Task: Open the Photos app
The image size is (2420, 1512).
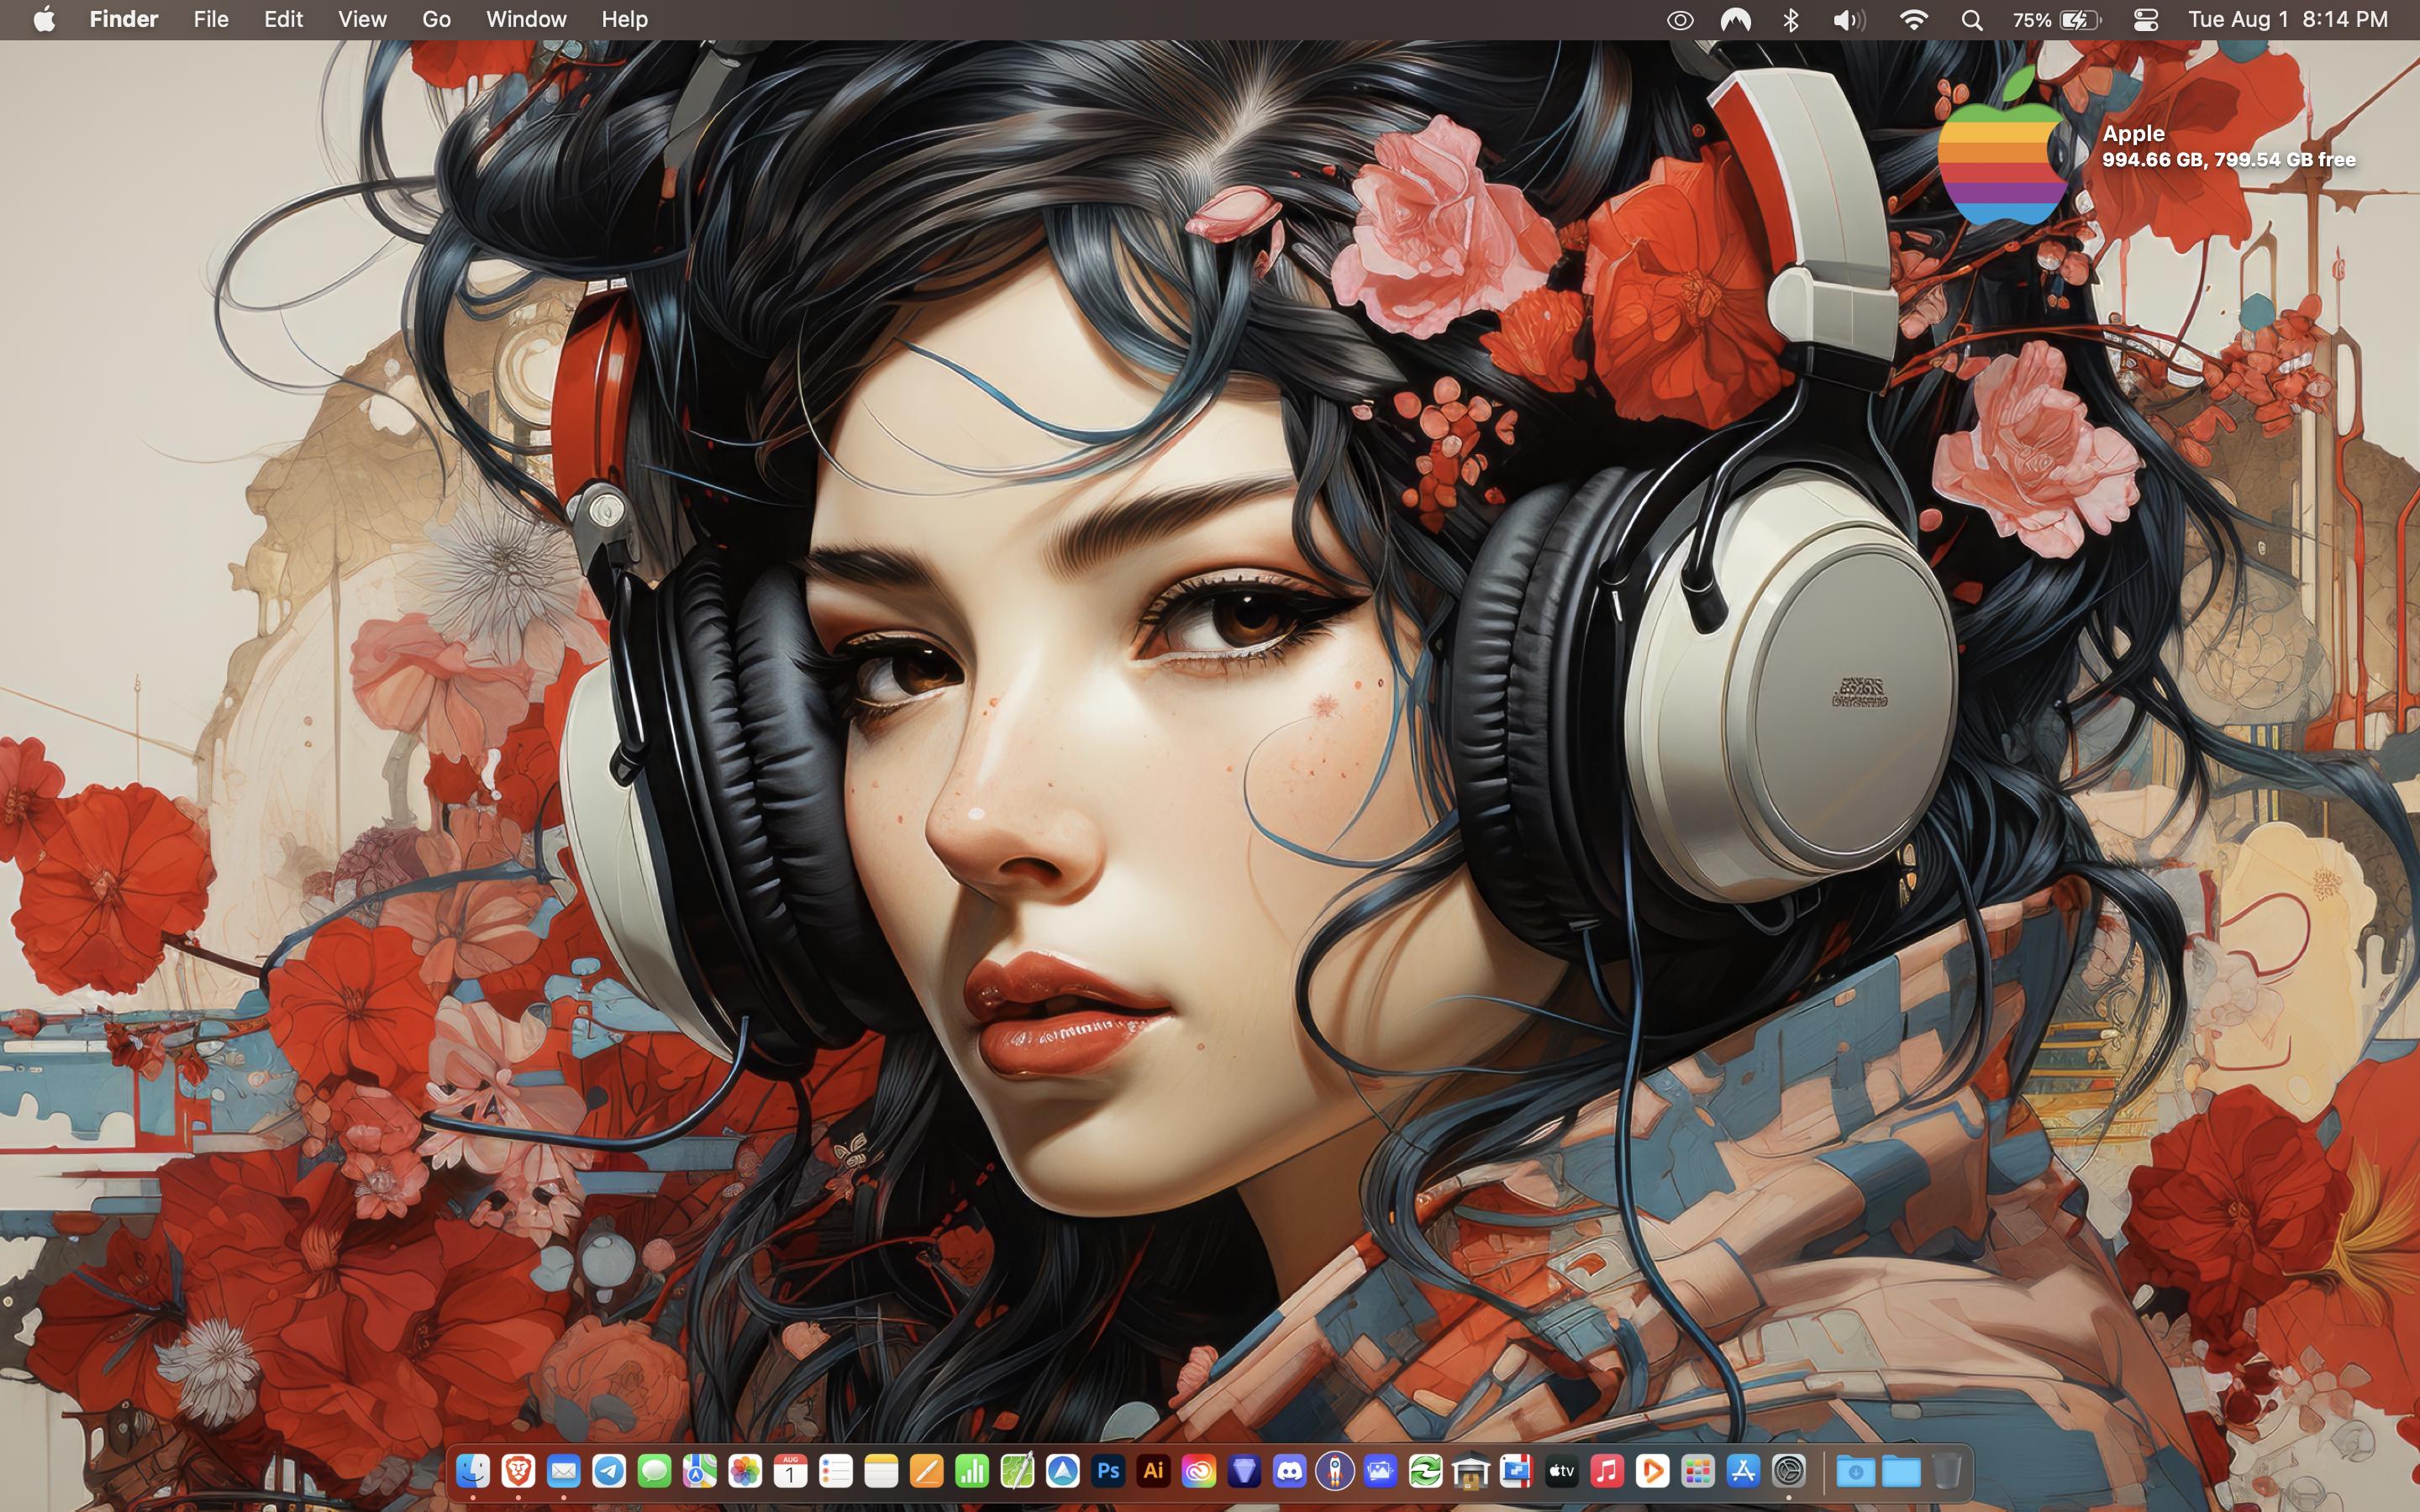Action: [745, 1471]
